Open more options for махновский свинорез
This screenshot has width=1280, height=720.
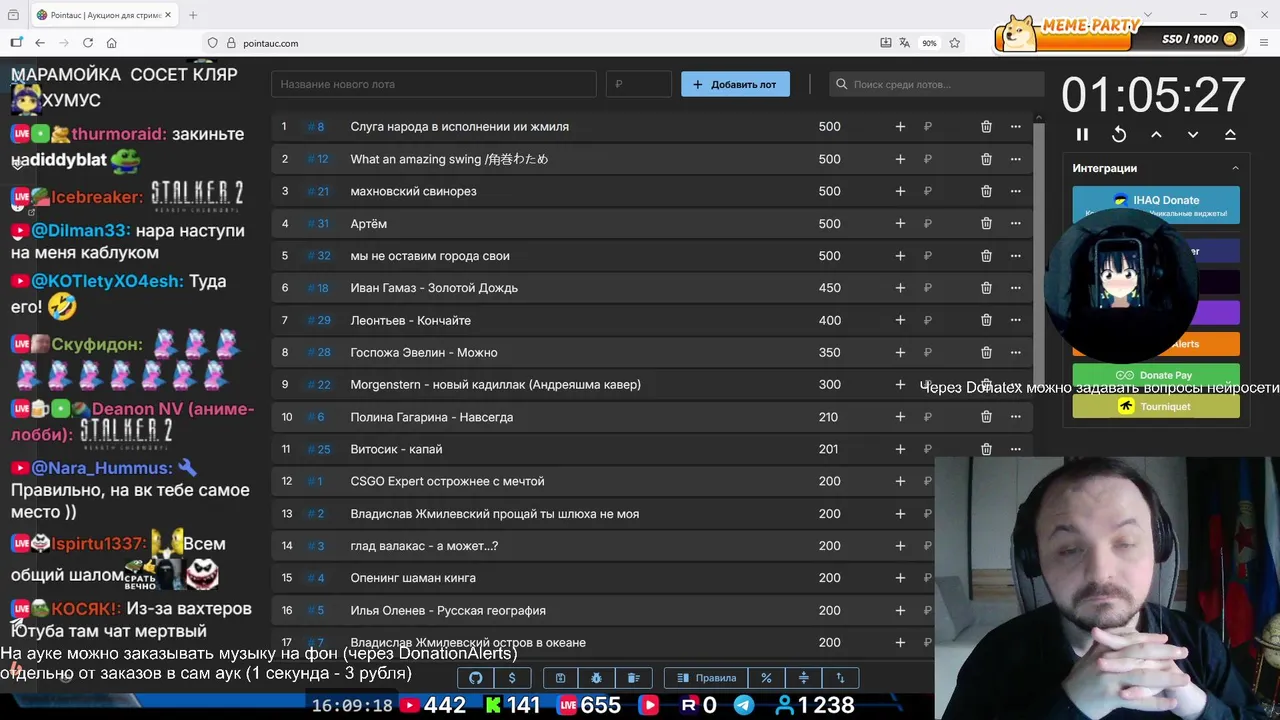click(x=1016, y=191)
